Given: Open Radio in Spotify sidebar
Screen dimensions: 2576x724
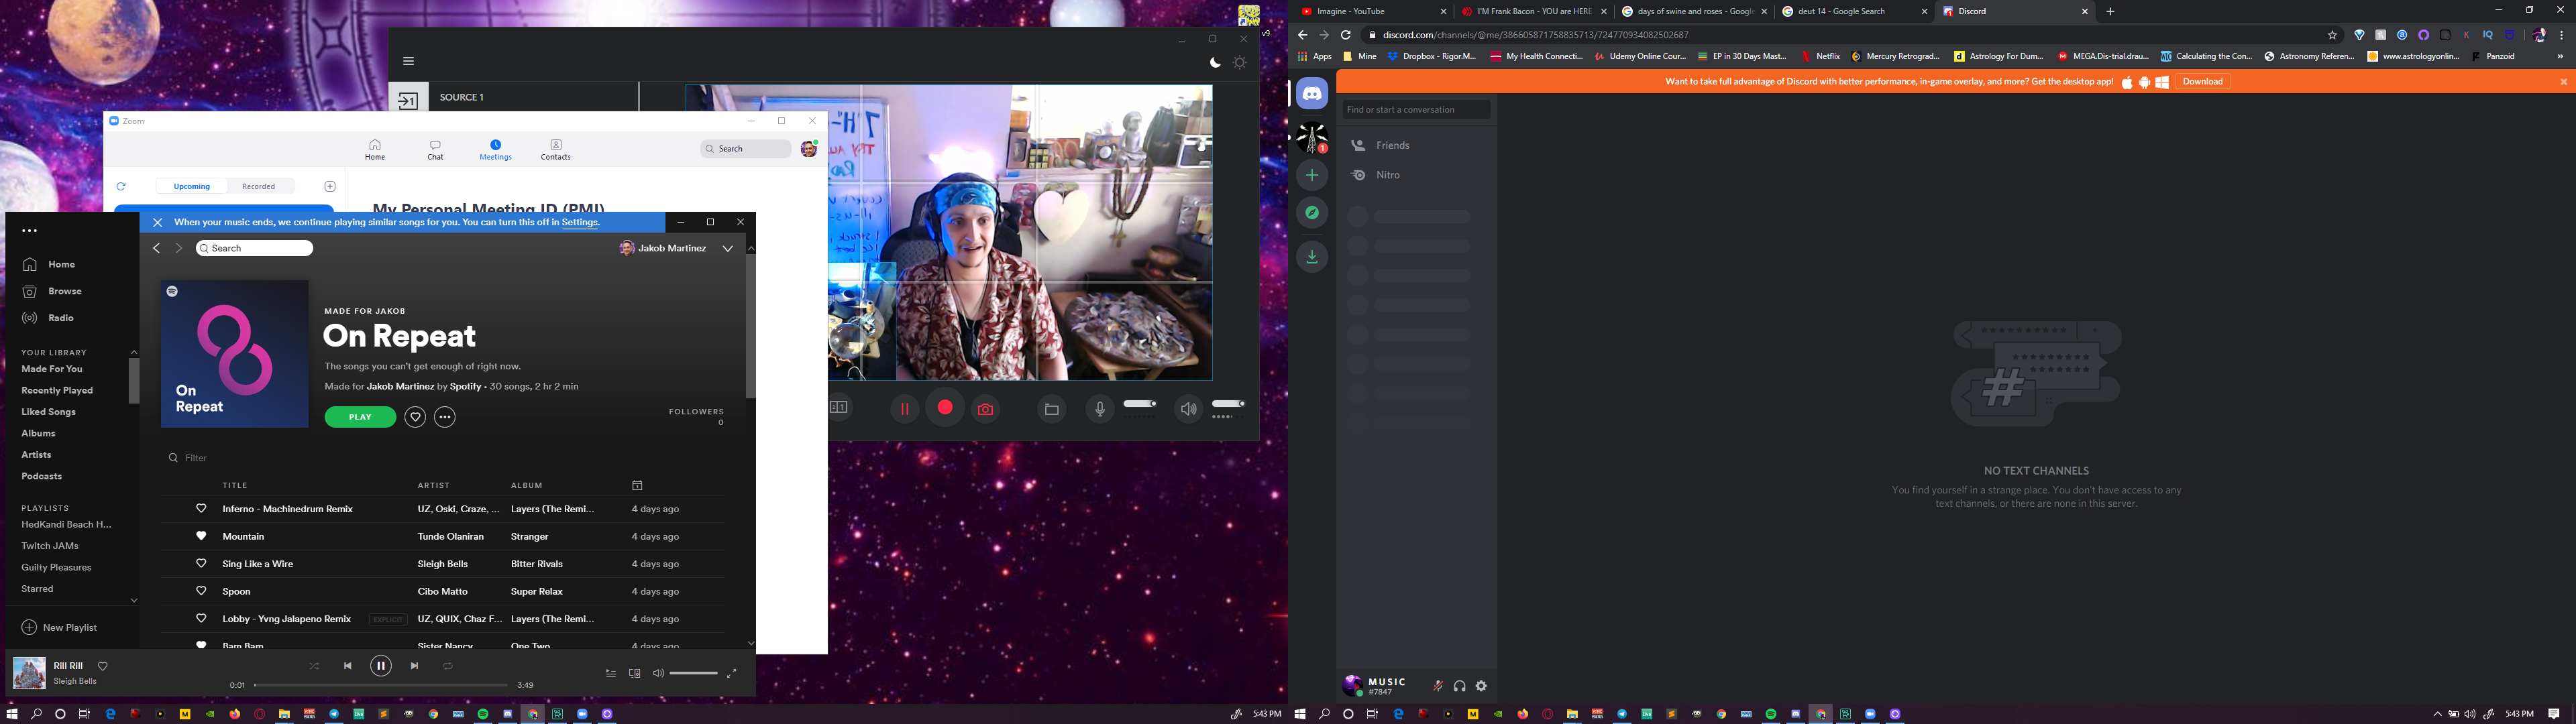Looking at the screenshot, I should click(48, 318).
